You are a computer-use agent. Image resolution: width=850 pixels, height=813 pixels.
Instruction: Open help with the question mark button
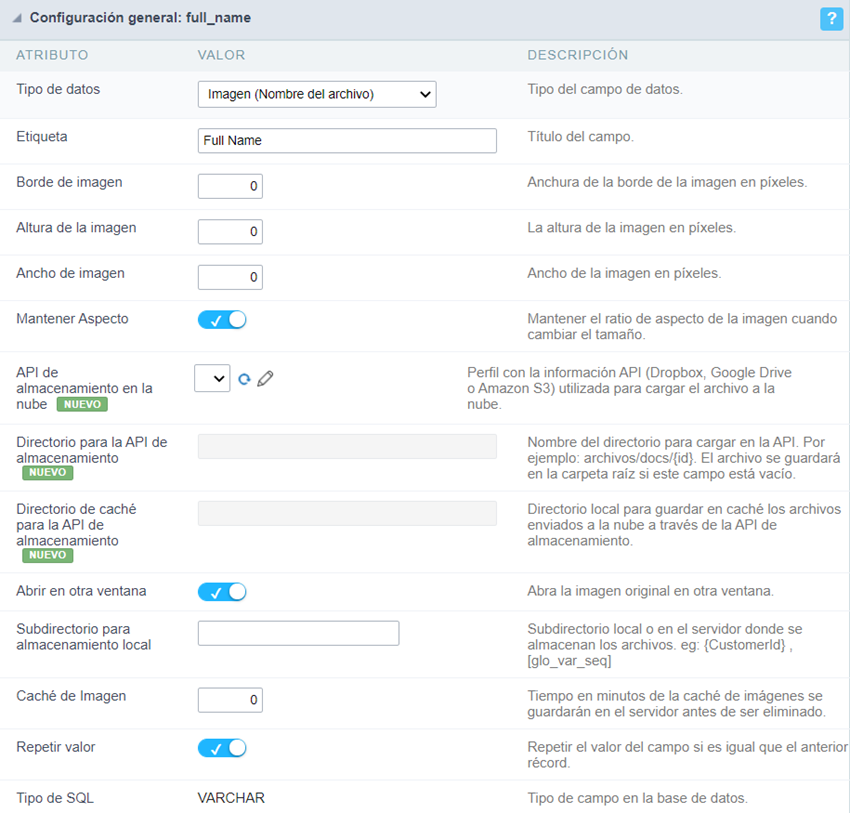[831, 19]
